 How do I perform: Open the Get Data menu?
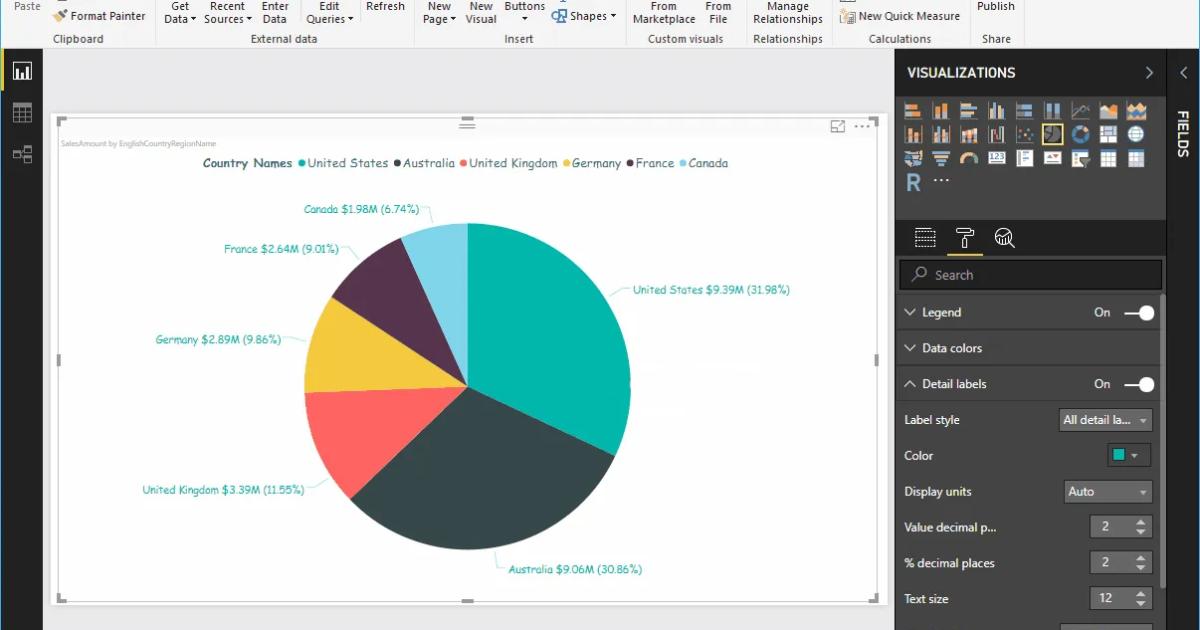178,11
